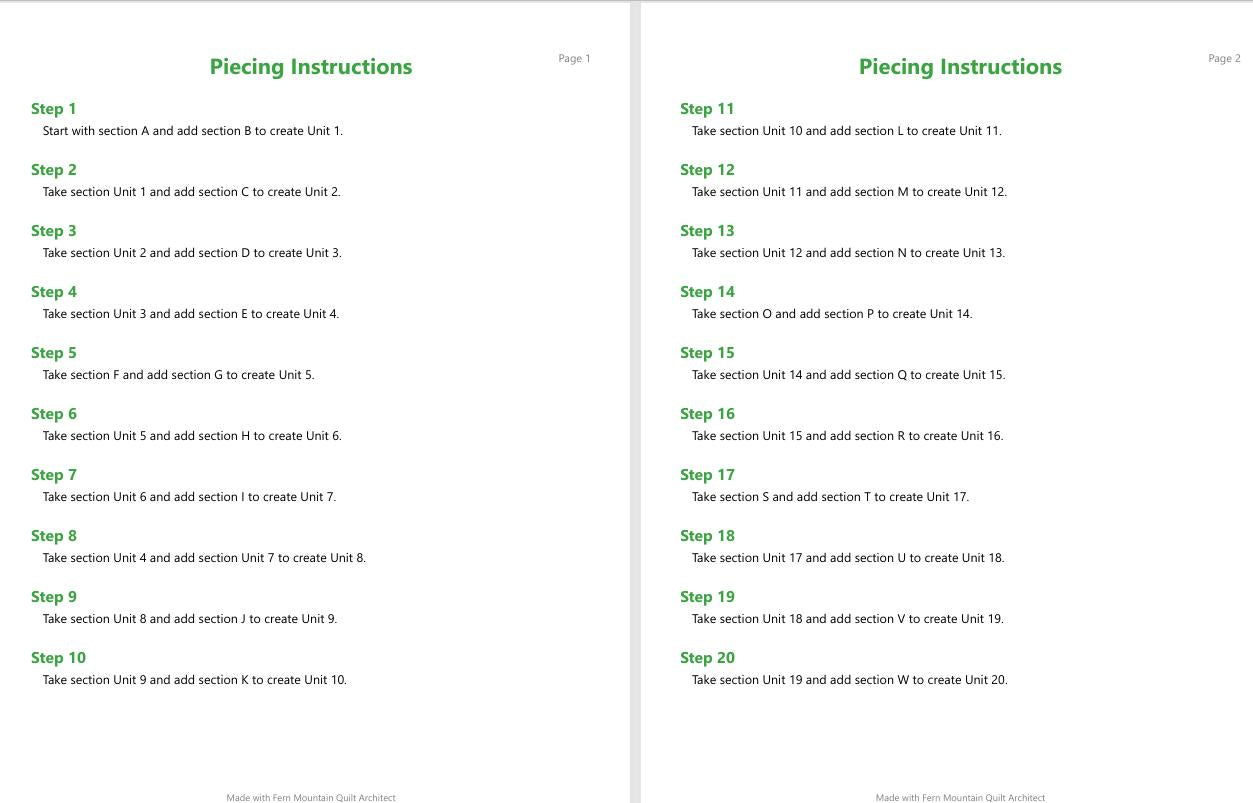Click the Piecing Instructions title on Page 2
Image resolution: width=1253 pixels, height=803 pixels.
pyautogui.click(x=960, y=67)
